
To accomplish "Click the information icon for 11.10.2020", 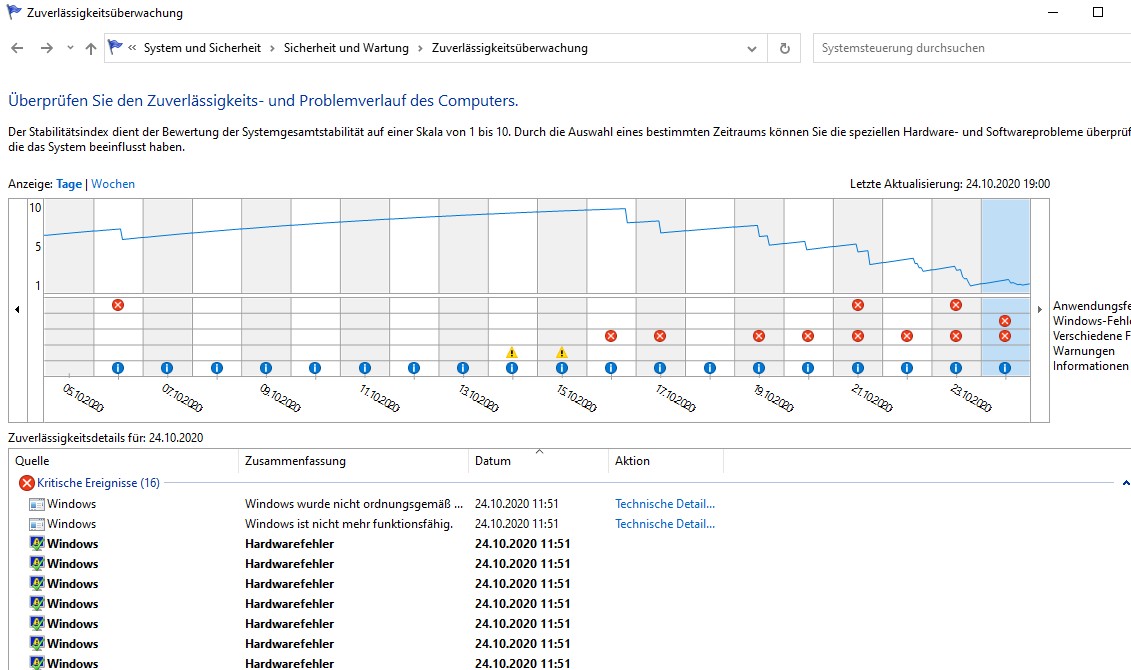I will coord(364,368).
